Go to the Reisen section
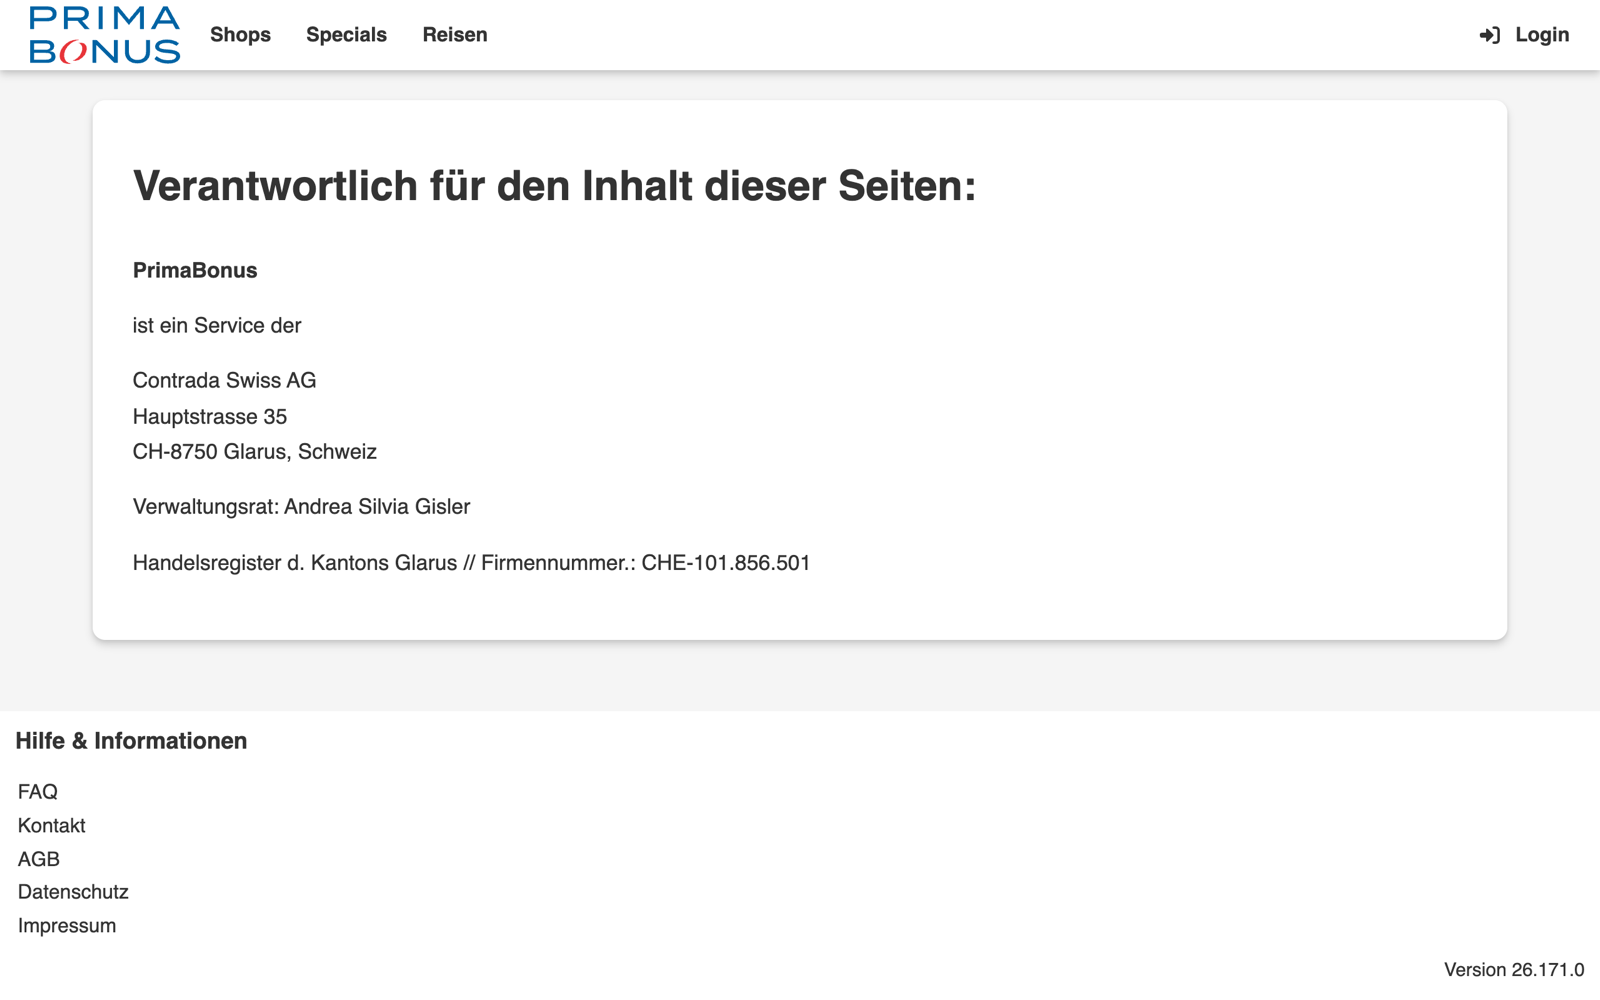Screen dimensions: 1600x1000 coord(455,35)
